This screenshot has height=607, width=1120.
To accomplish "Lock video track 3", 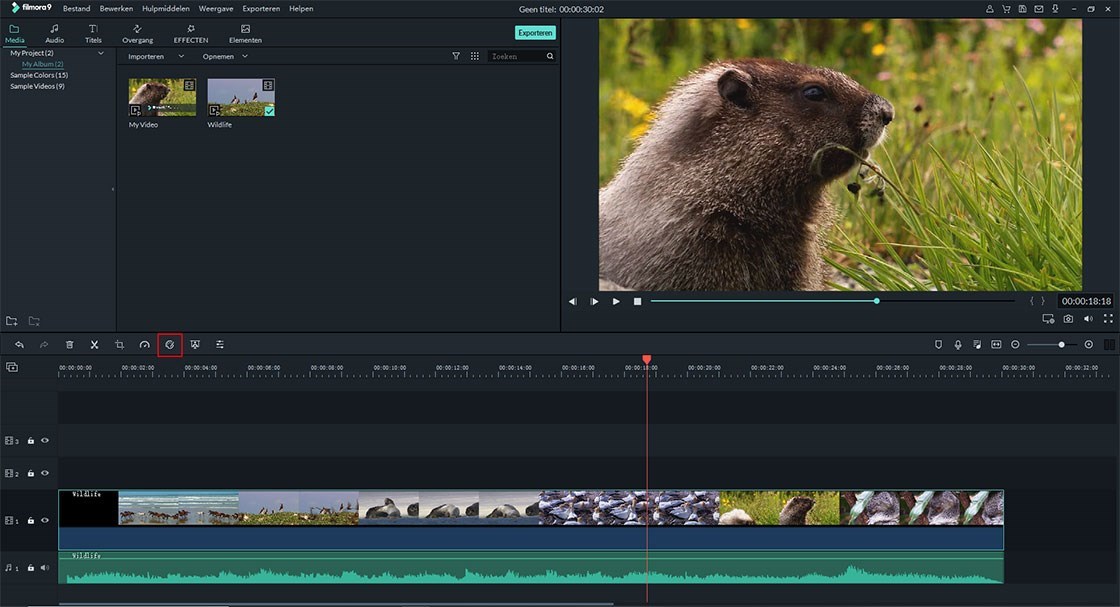I will pyautogui.click(x=31, y=441).
